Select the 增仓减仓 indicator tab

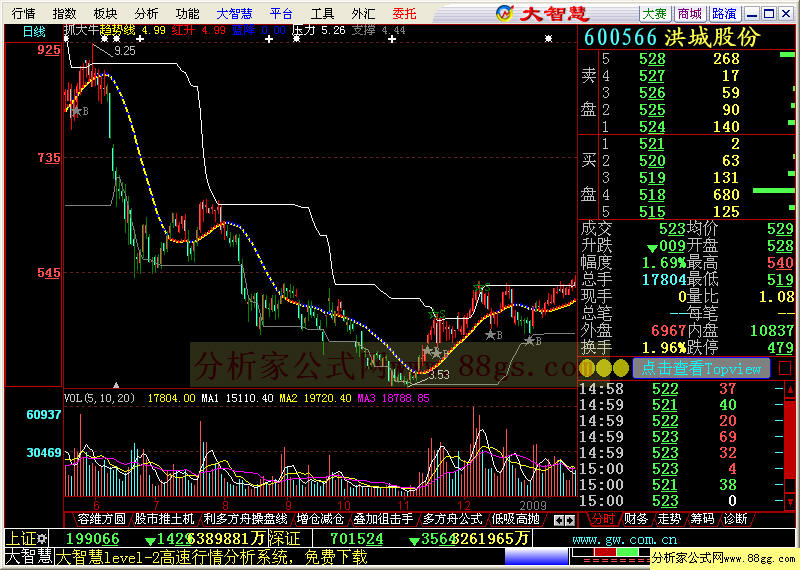tap(320, 519)
